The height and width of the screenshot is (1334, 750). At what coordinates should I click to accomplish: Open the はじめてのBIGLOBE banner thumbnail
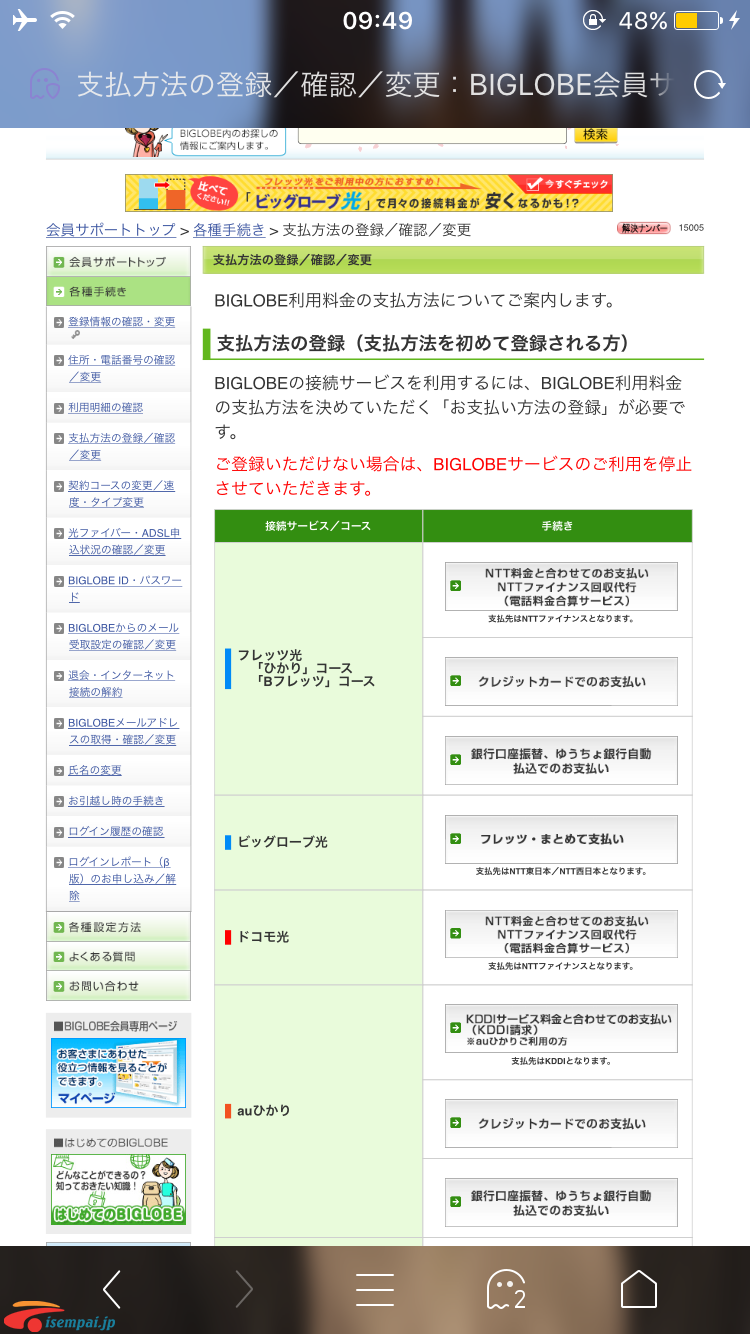coord(118,1190)
